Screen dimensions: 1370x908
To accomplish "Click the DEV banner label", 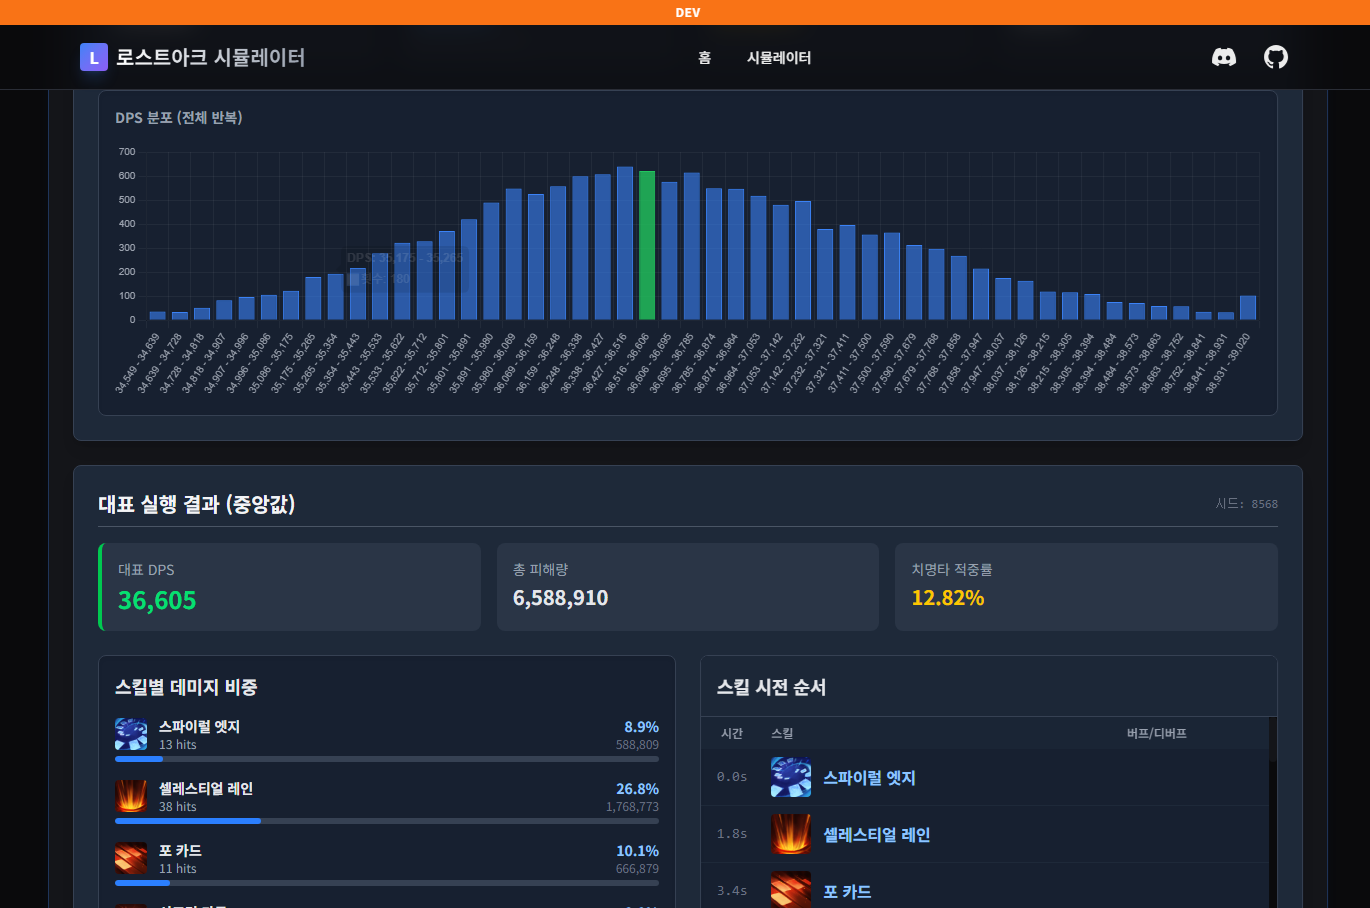I will click(x=687, y=12).
